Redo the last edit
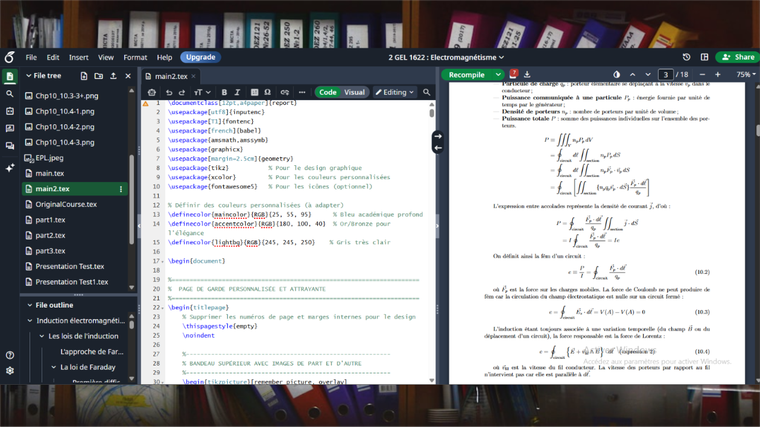This screenshot has width=760, height=427. coord(182,92)
